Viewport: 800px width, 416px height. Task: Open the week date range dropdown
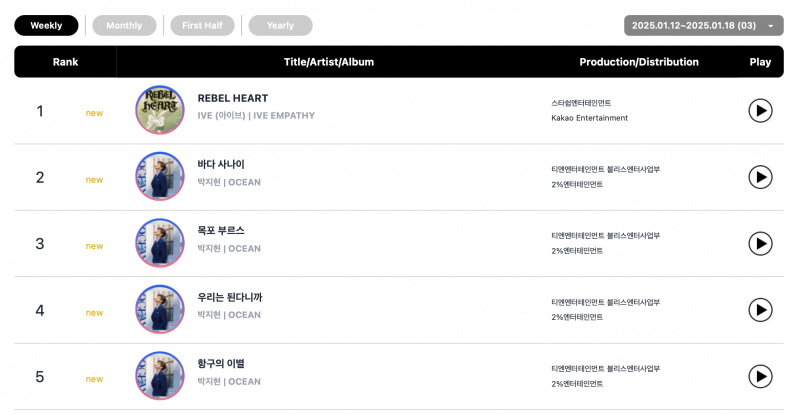click(704, 26)
